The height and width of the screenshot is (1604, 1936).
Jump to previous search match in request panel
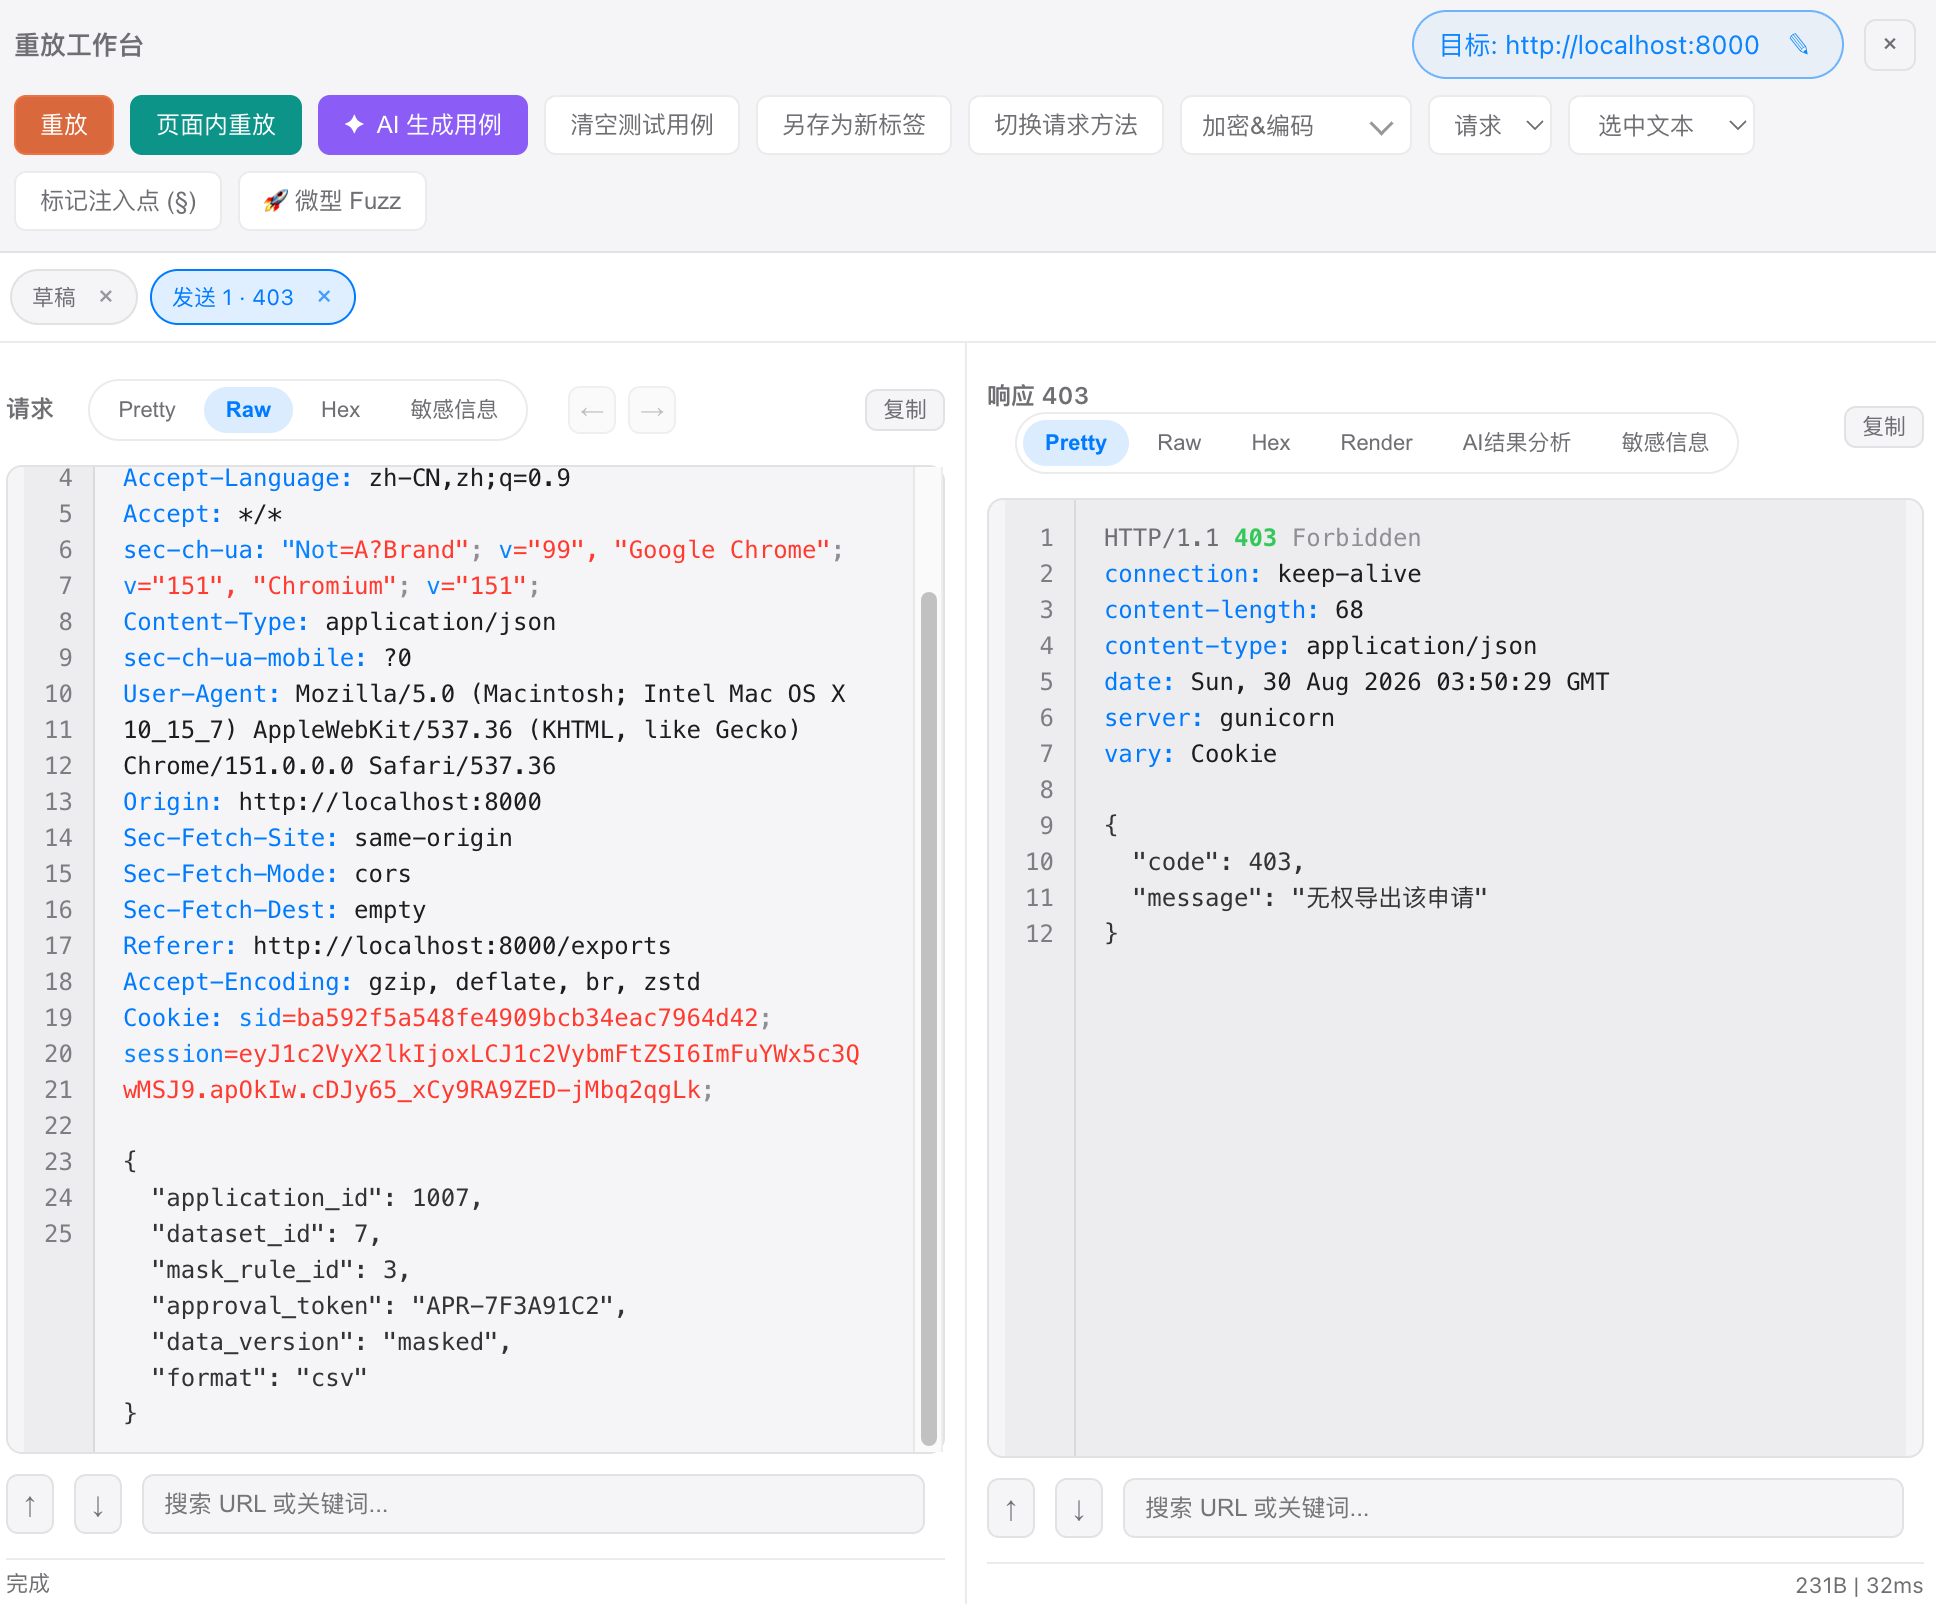(30, 1504)
